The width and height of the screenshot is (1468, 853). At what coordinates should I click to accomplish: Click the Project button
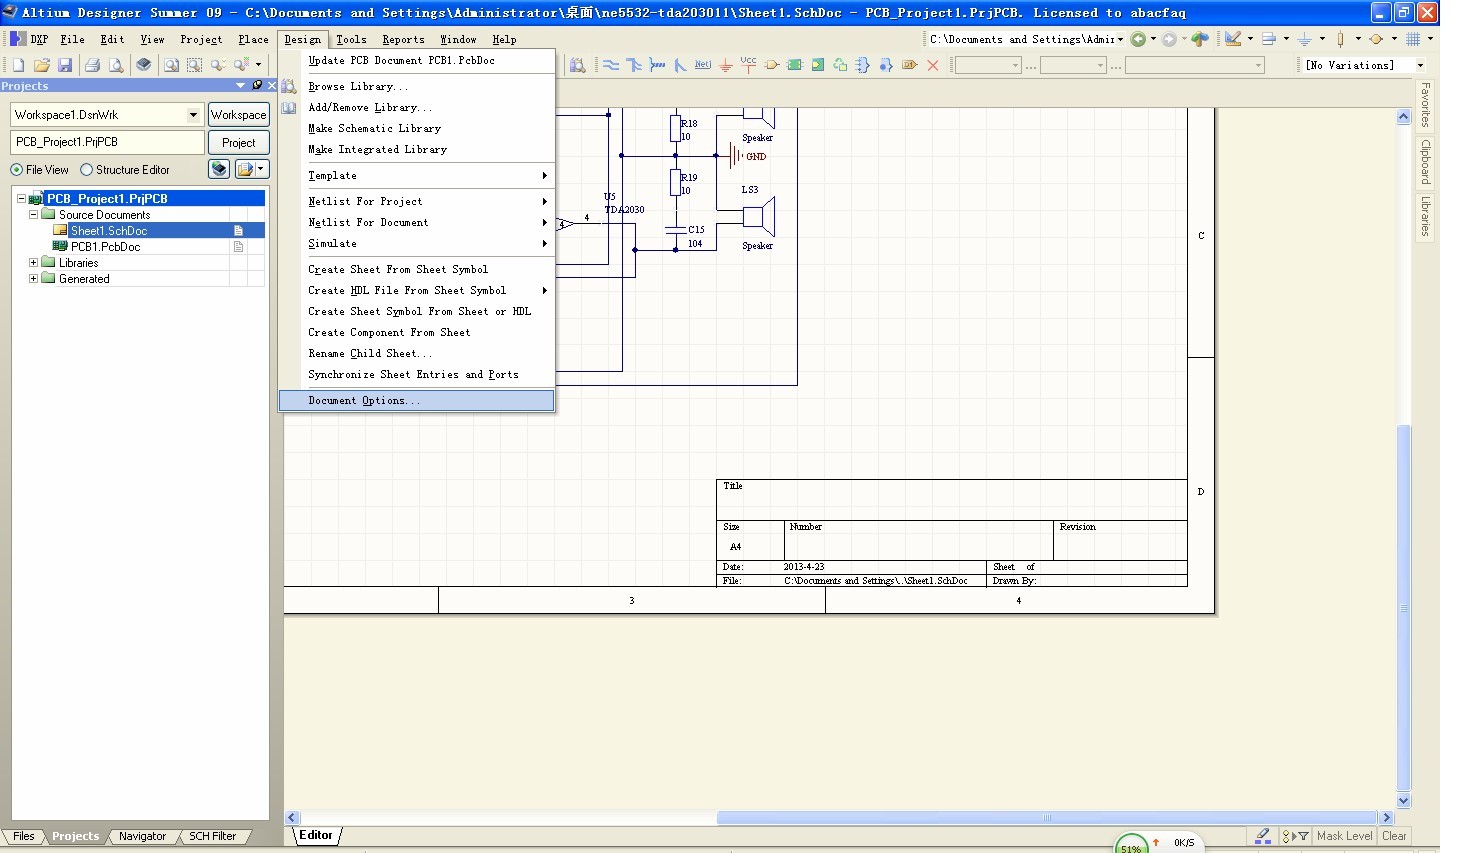point(239,143)
